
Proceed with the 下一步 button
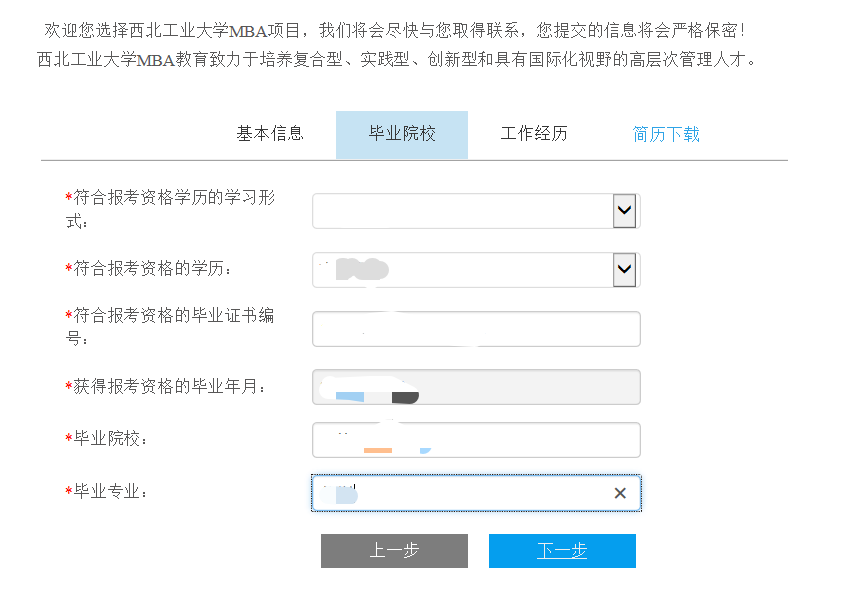click(x=562, y=551)
